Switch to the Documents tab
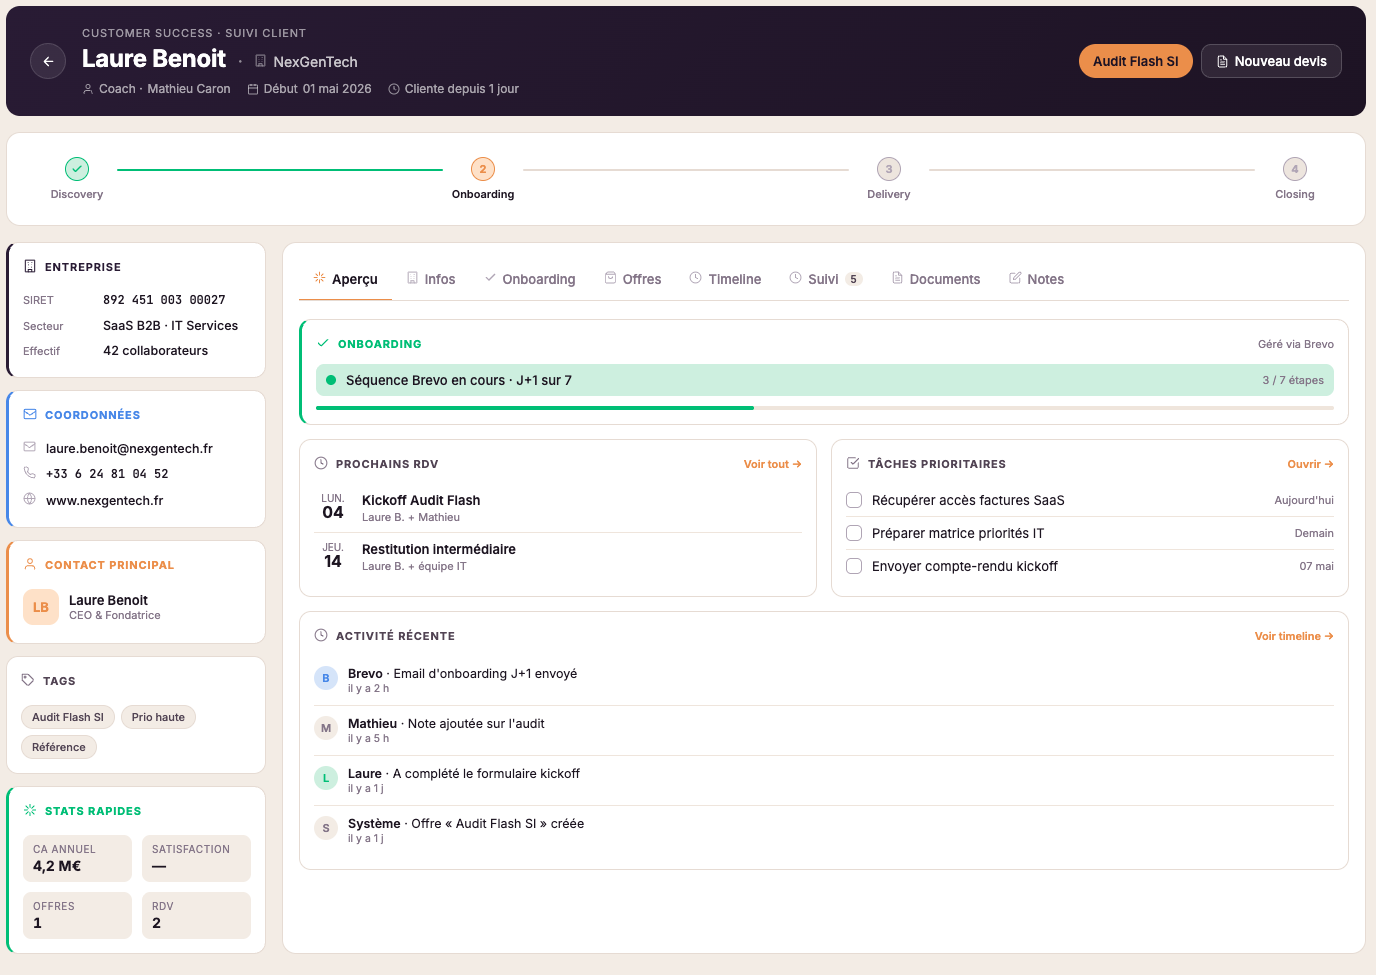1376x975 pixels. tap(936, 279)
